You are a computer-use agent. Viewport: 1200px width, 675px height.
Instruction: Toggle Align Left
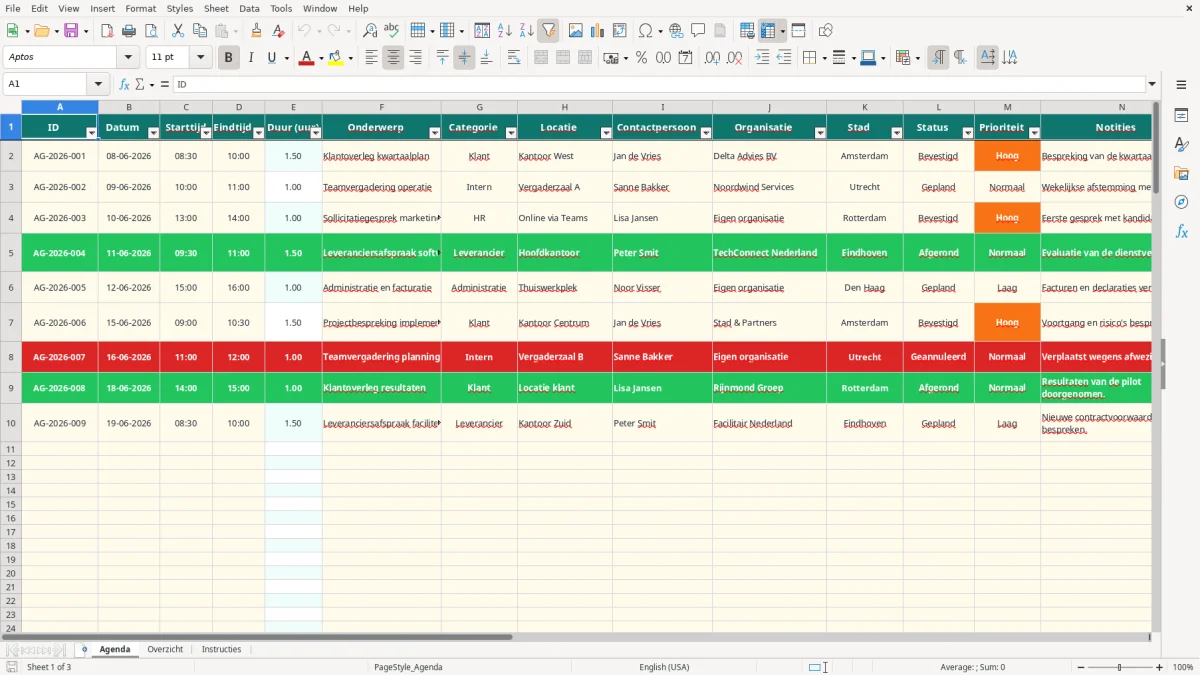pyautogui.click(x=371, y=58)
